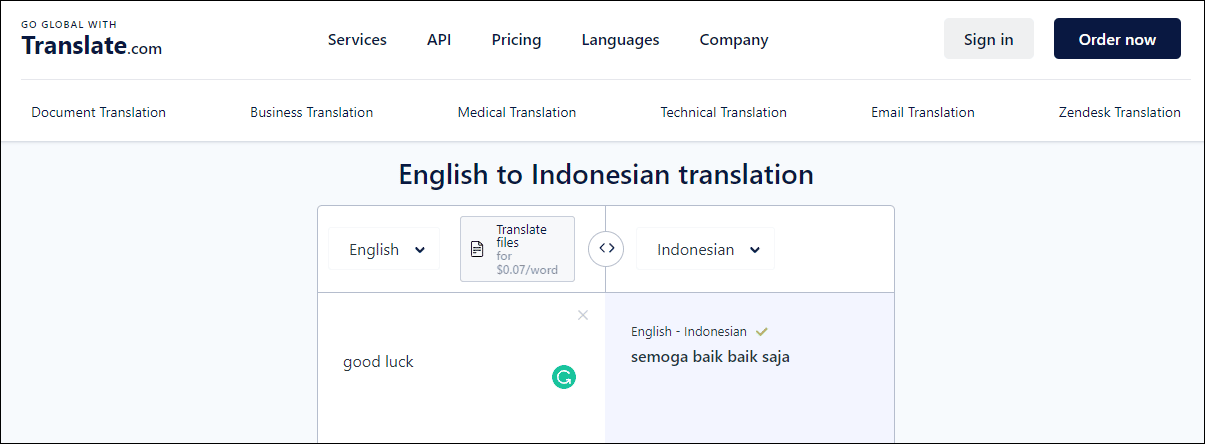Viewport: 1205px width, 444px height.
Task: Click the 'English to Indonesian translation' heading
Action: pos(606,174)
